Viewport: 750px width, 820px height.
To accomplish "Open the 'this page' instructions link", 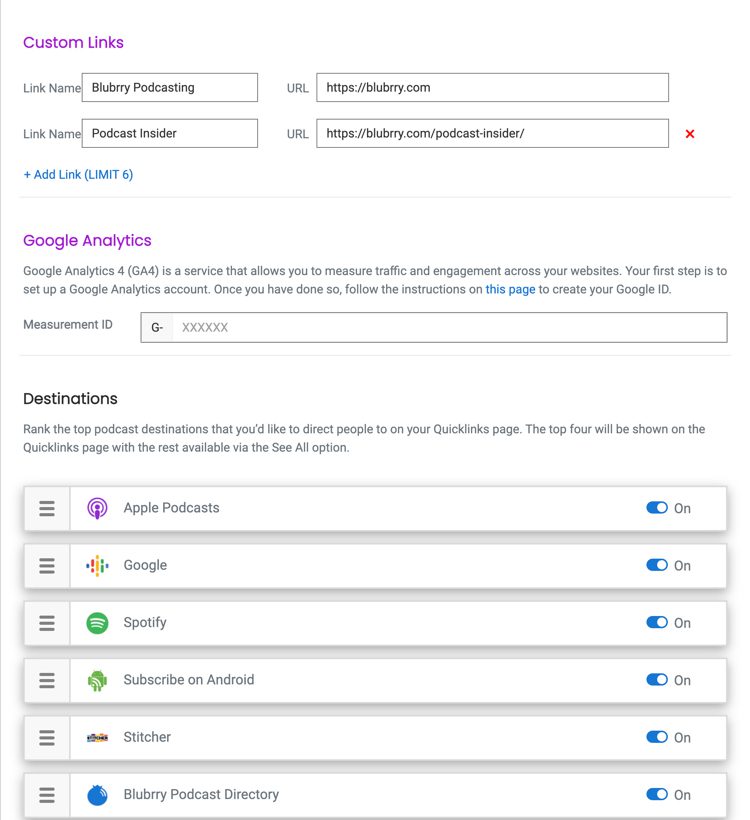I will click(x=510, y=289).
